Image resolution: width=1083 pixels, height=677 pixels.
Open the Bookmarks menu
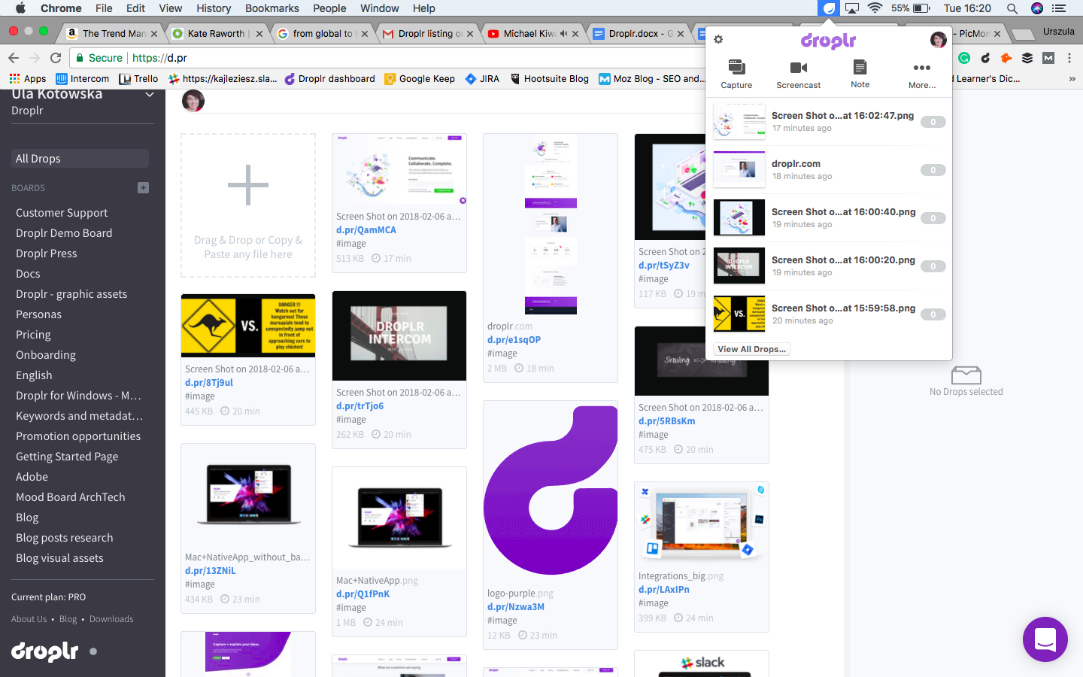[272, 8]
